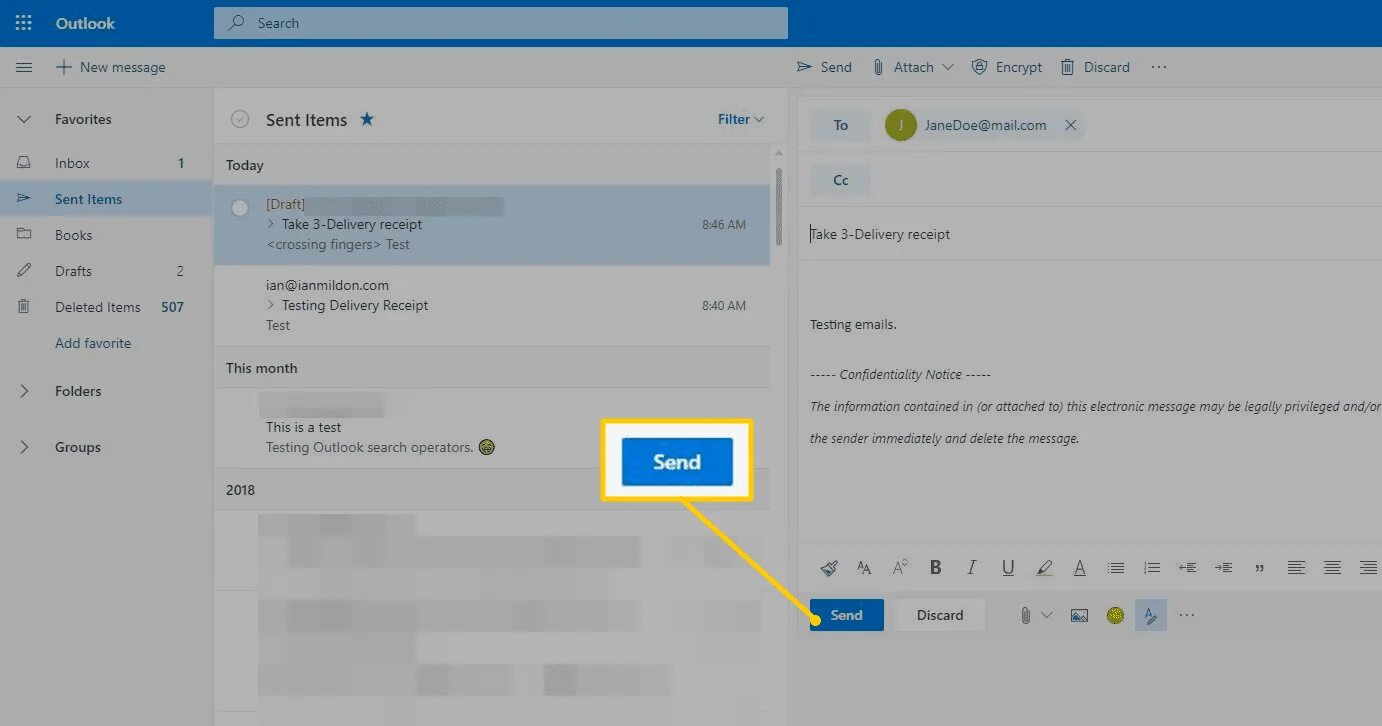
Task: Center align text
Action: pyautogui.click(x=1332, y=568)
